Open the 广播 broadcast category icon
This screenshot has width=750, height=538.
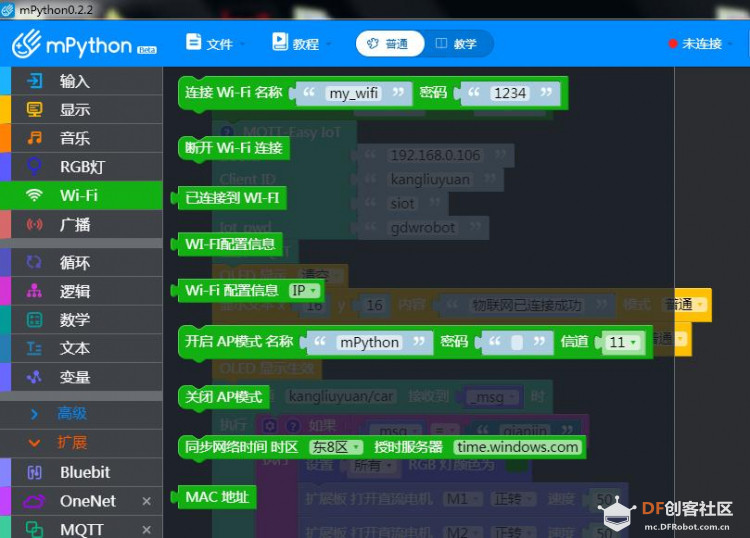[x=34, y=224]
